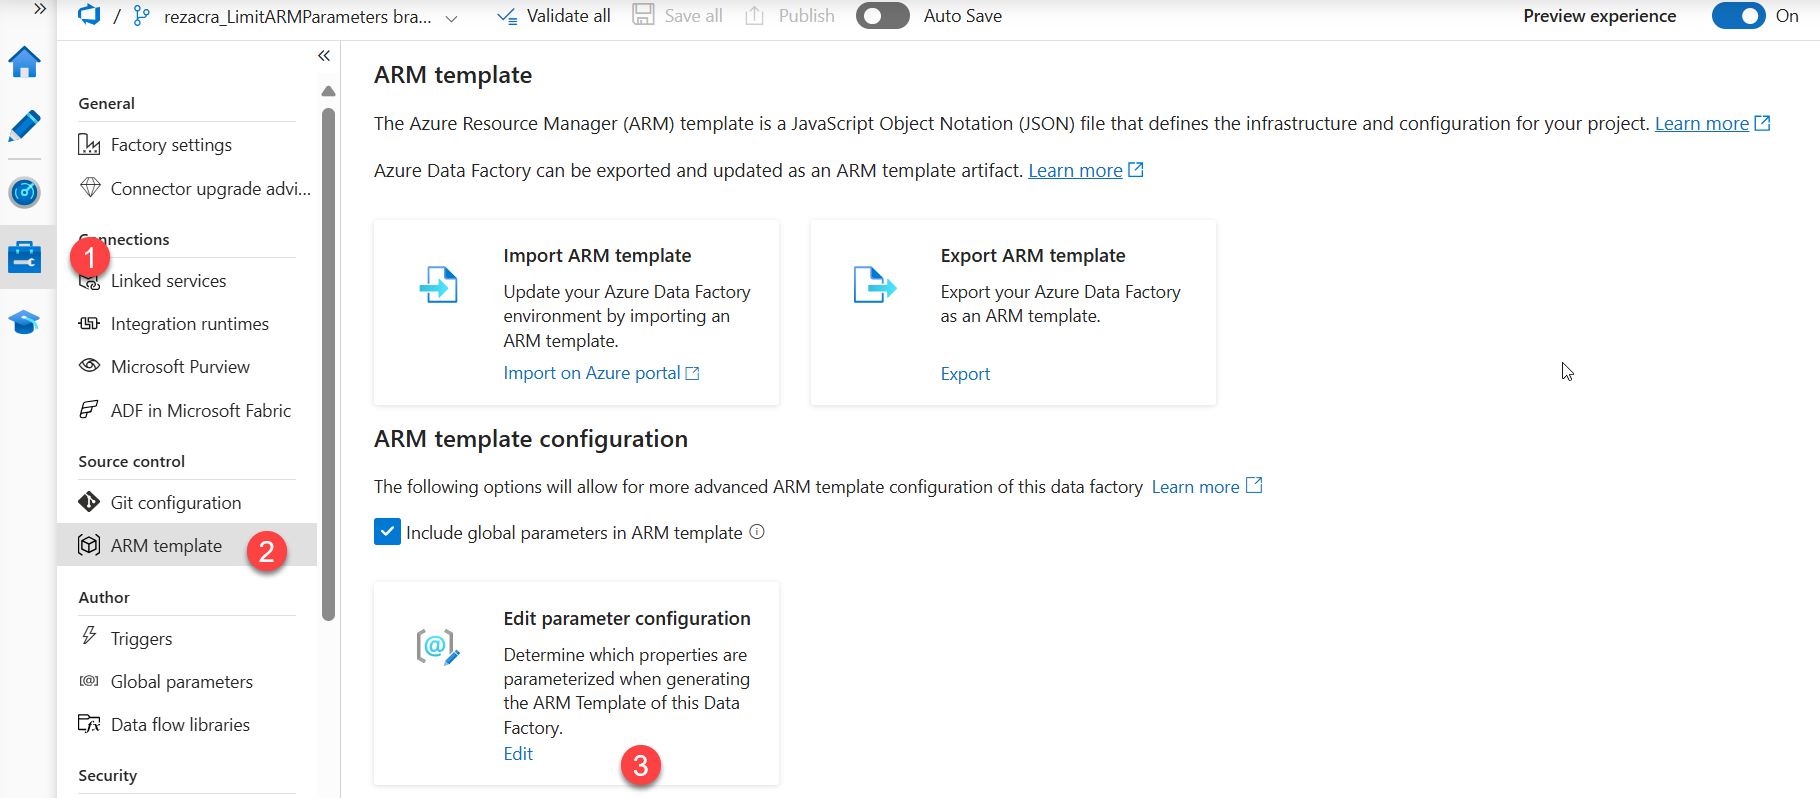Open Global parameters in the sidebar
This screenshot has height=798, width=1820.
(181, 681)
